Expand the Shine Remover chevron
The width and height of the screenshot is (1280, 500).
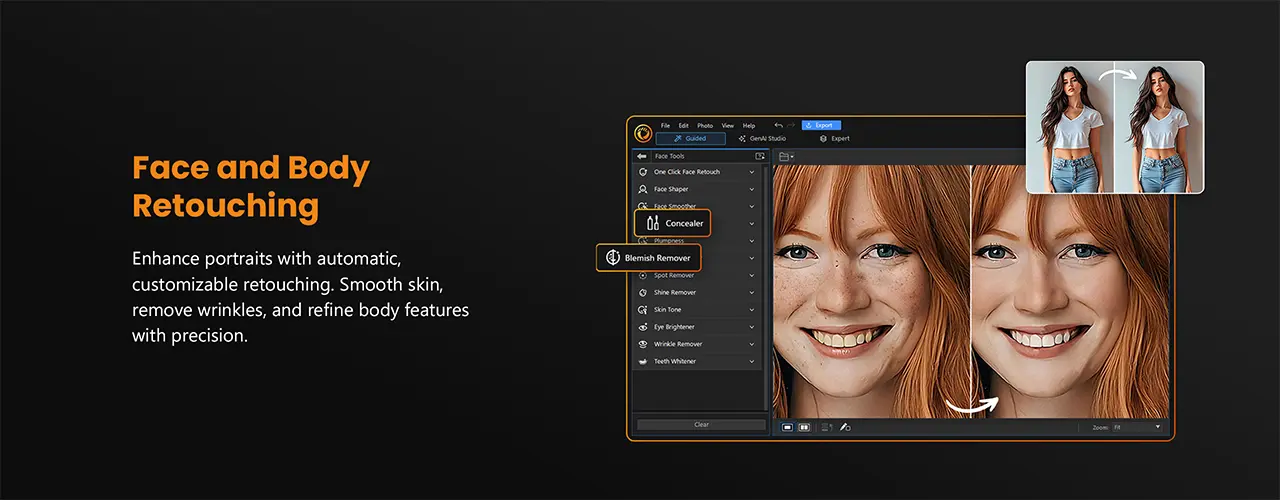[752, 292]
